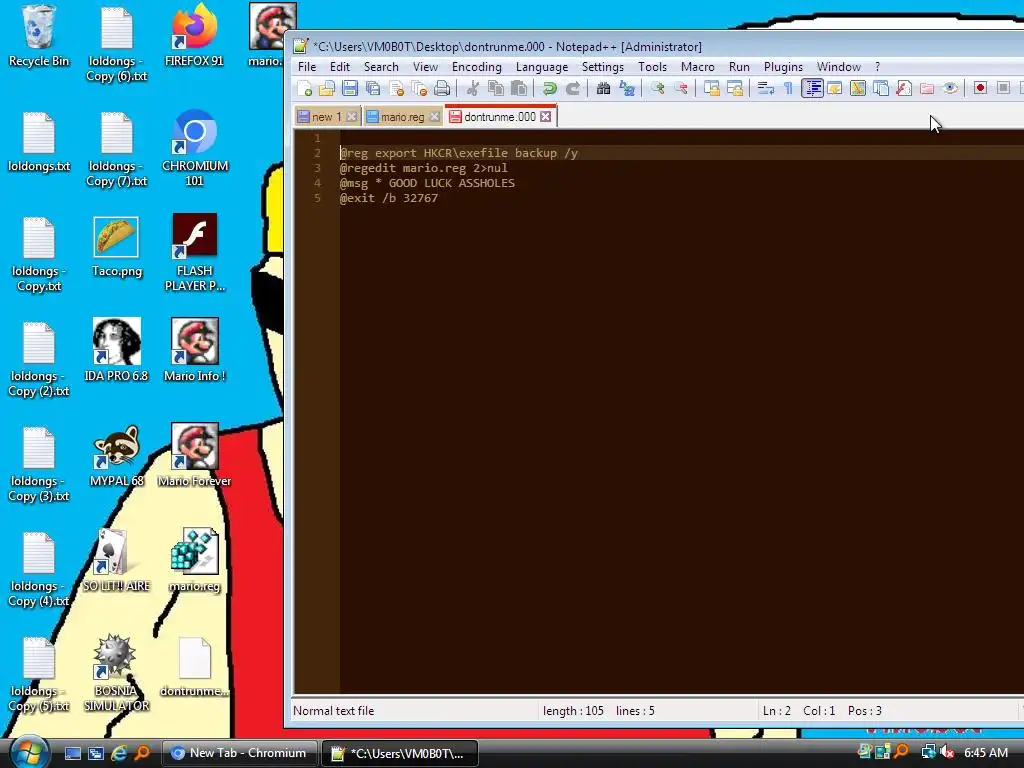Open the Function List toolbar icon

(904, 88)
